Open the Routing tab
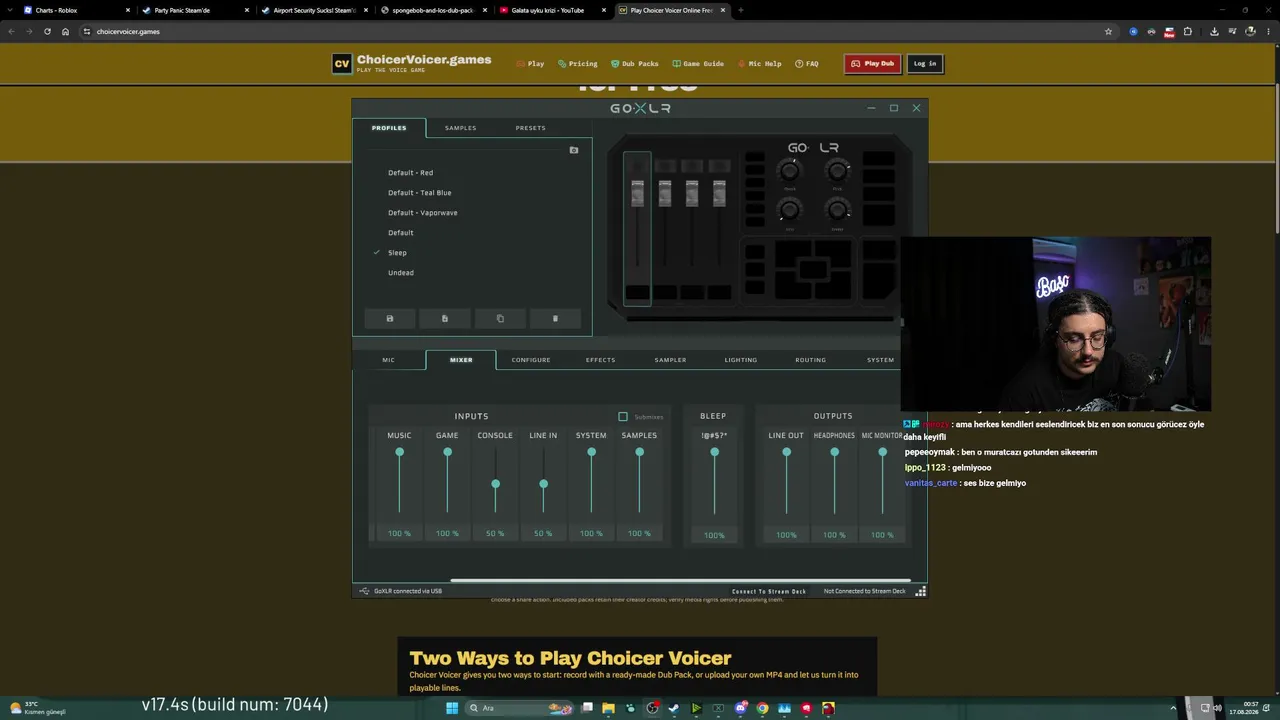The width and height of the screenshot is (1280, 720). (810, 360)
